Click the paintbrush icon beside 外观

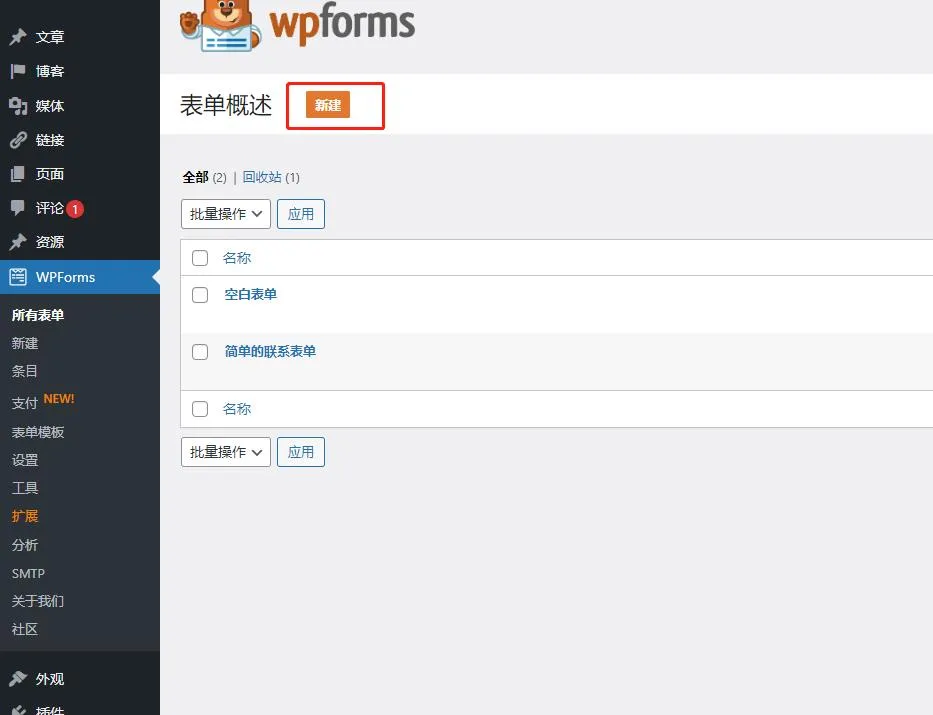pyautogui.click(x=18, y=679)
